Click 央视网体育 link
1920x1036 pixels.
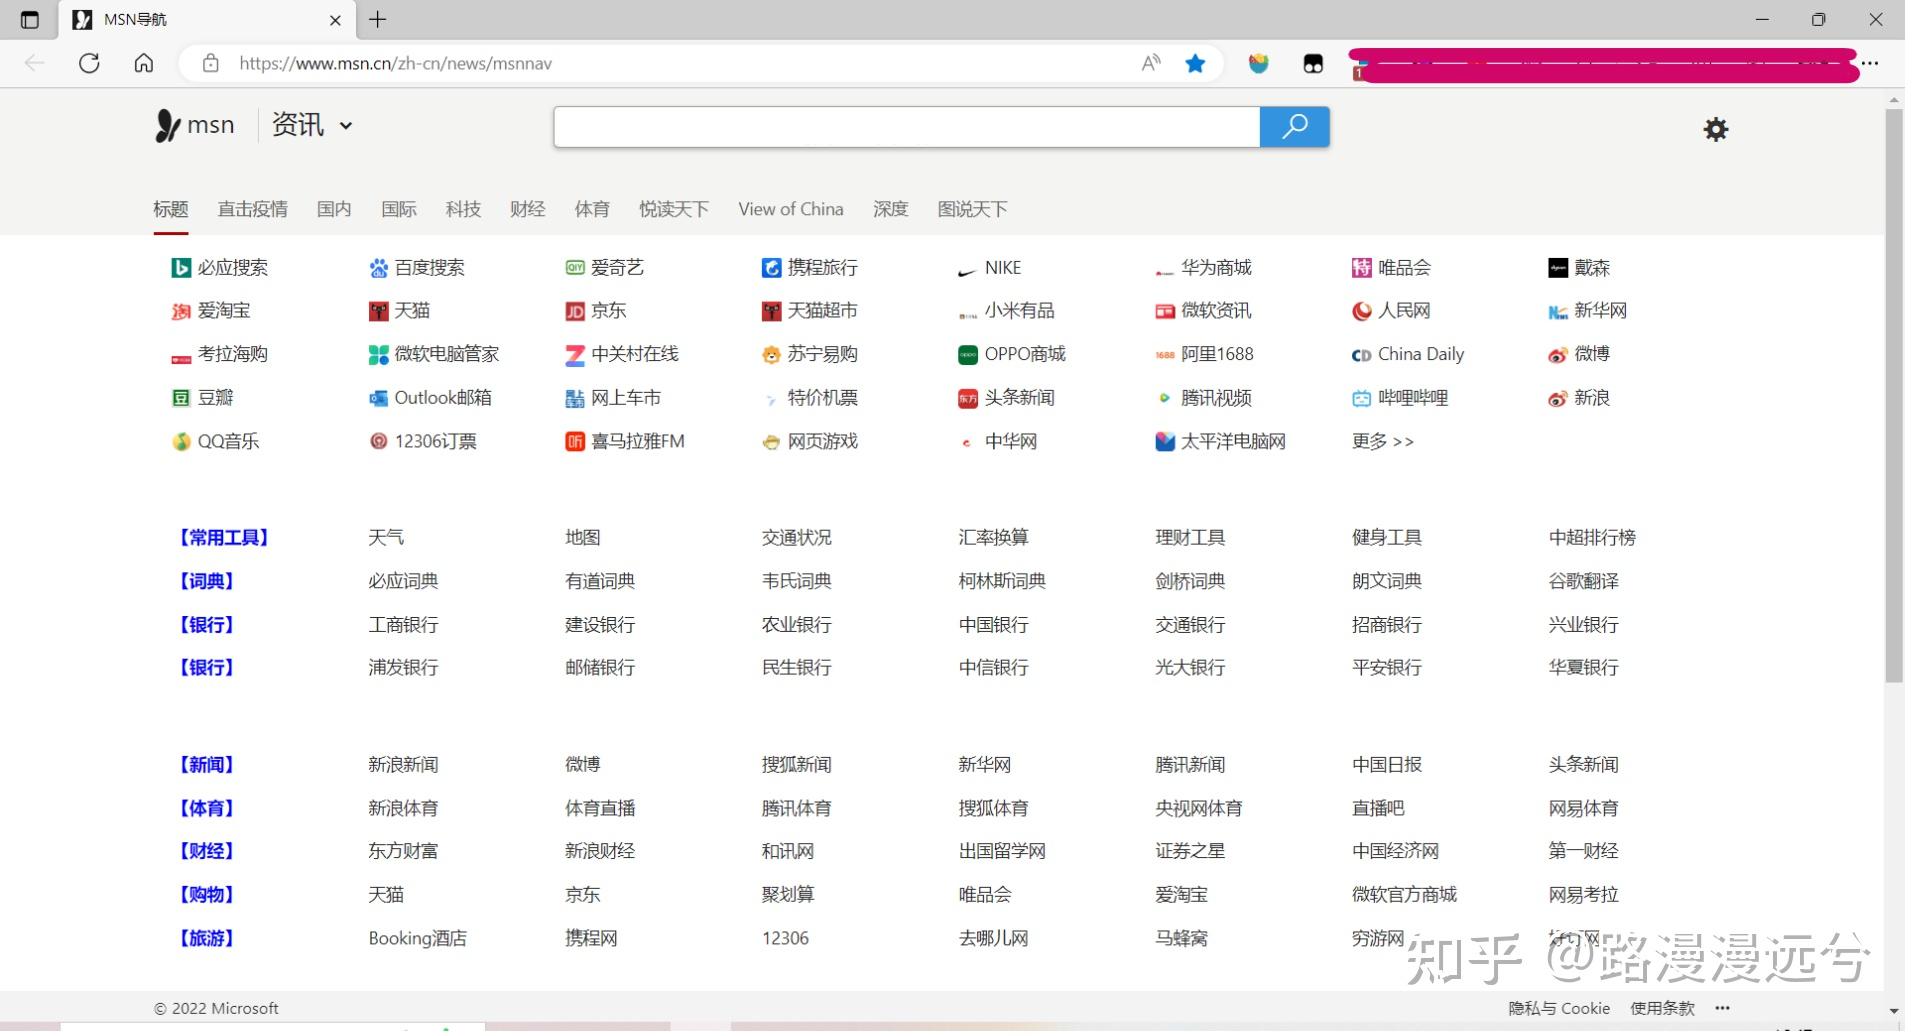click(x=1207, y=814)
